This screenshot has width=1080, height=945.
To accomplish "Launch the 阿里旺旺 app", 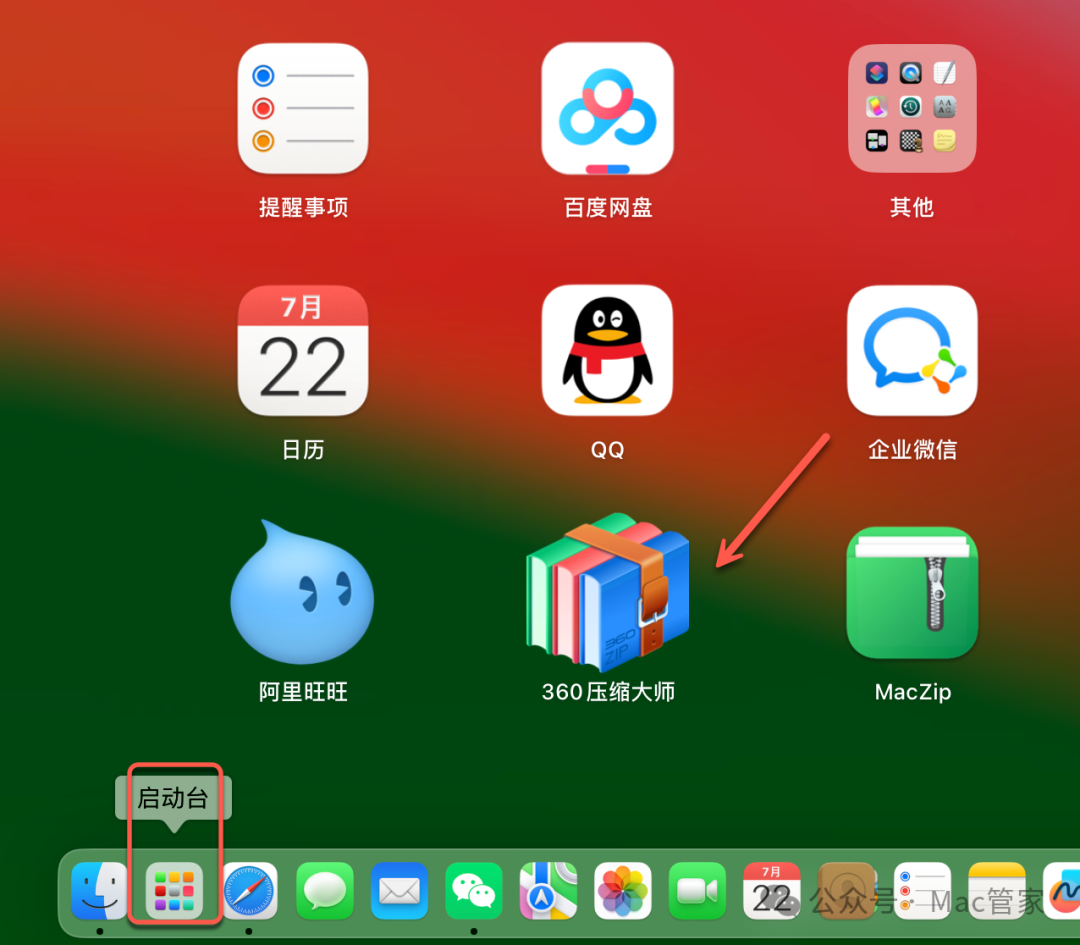I will [x=302, y=592].
